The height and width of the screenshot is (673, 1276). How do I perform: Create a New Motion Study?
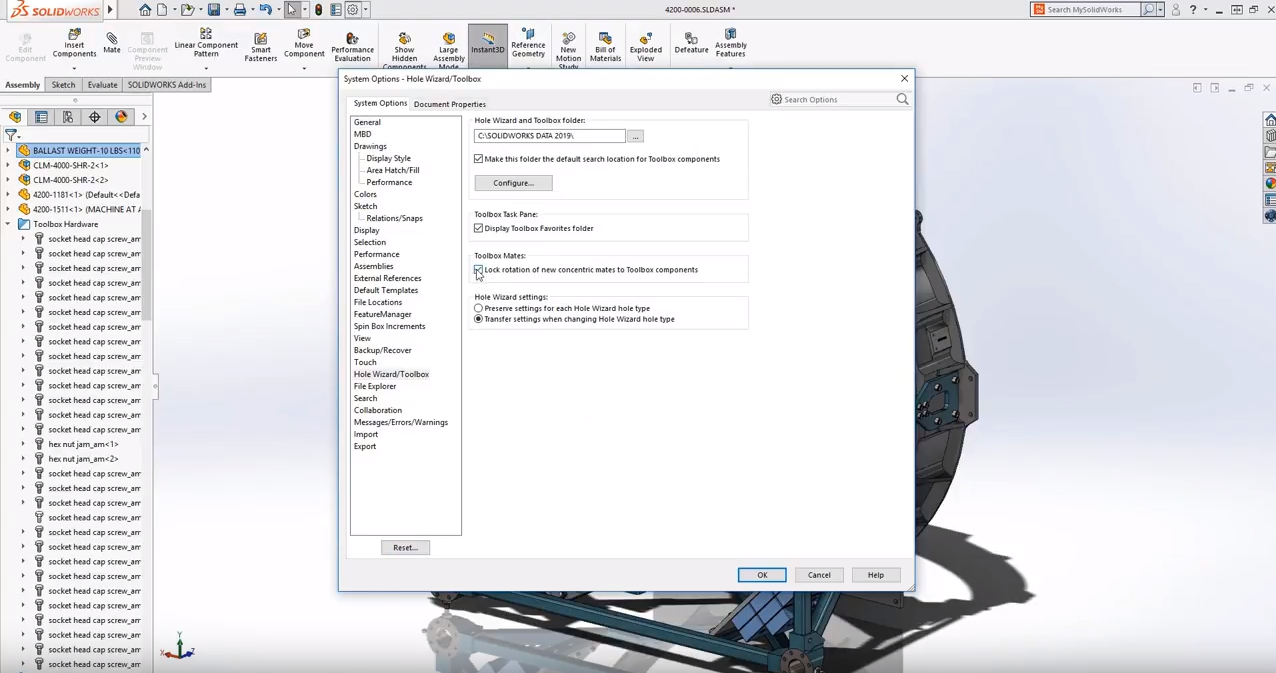tap(568, 52)
